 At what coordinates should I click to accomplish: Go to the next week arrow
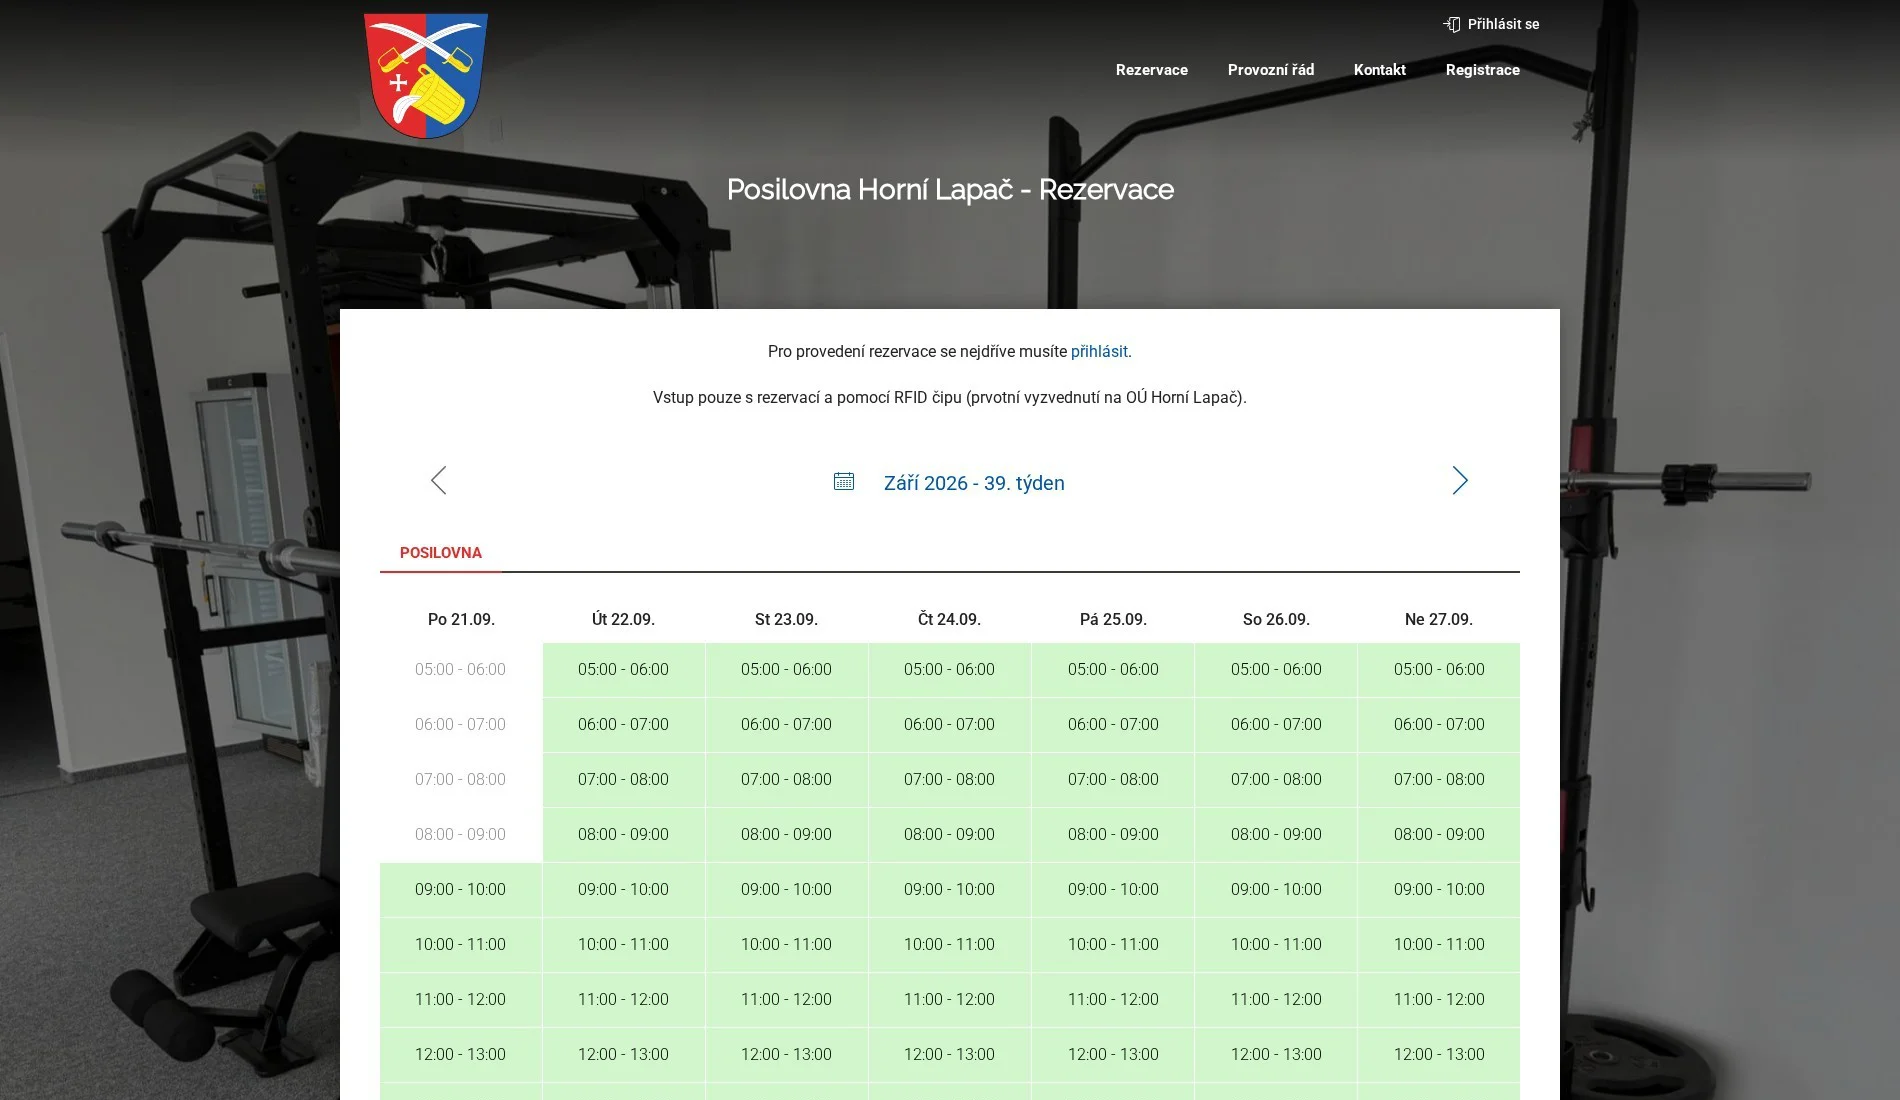tap(1460, 481)
